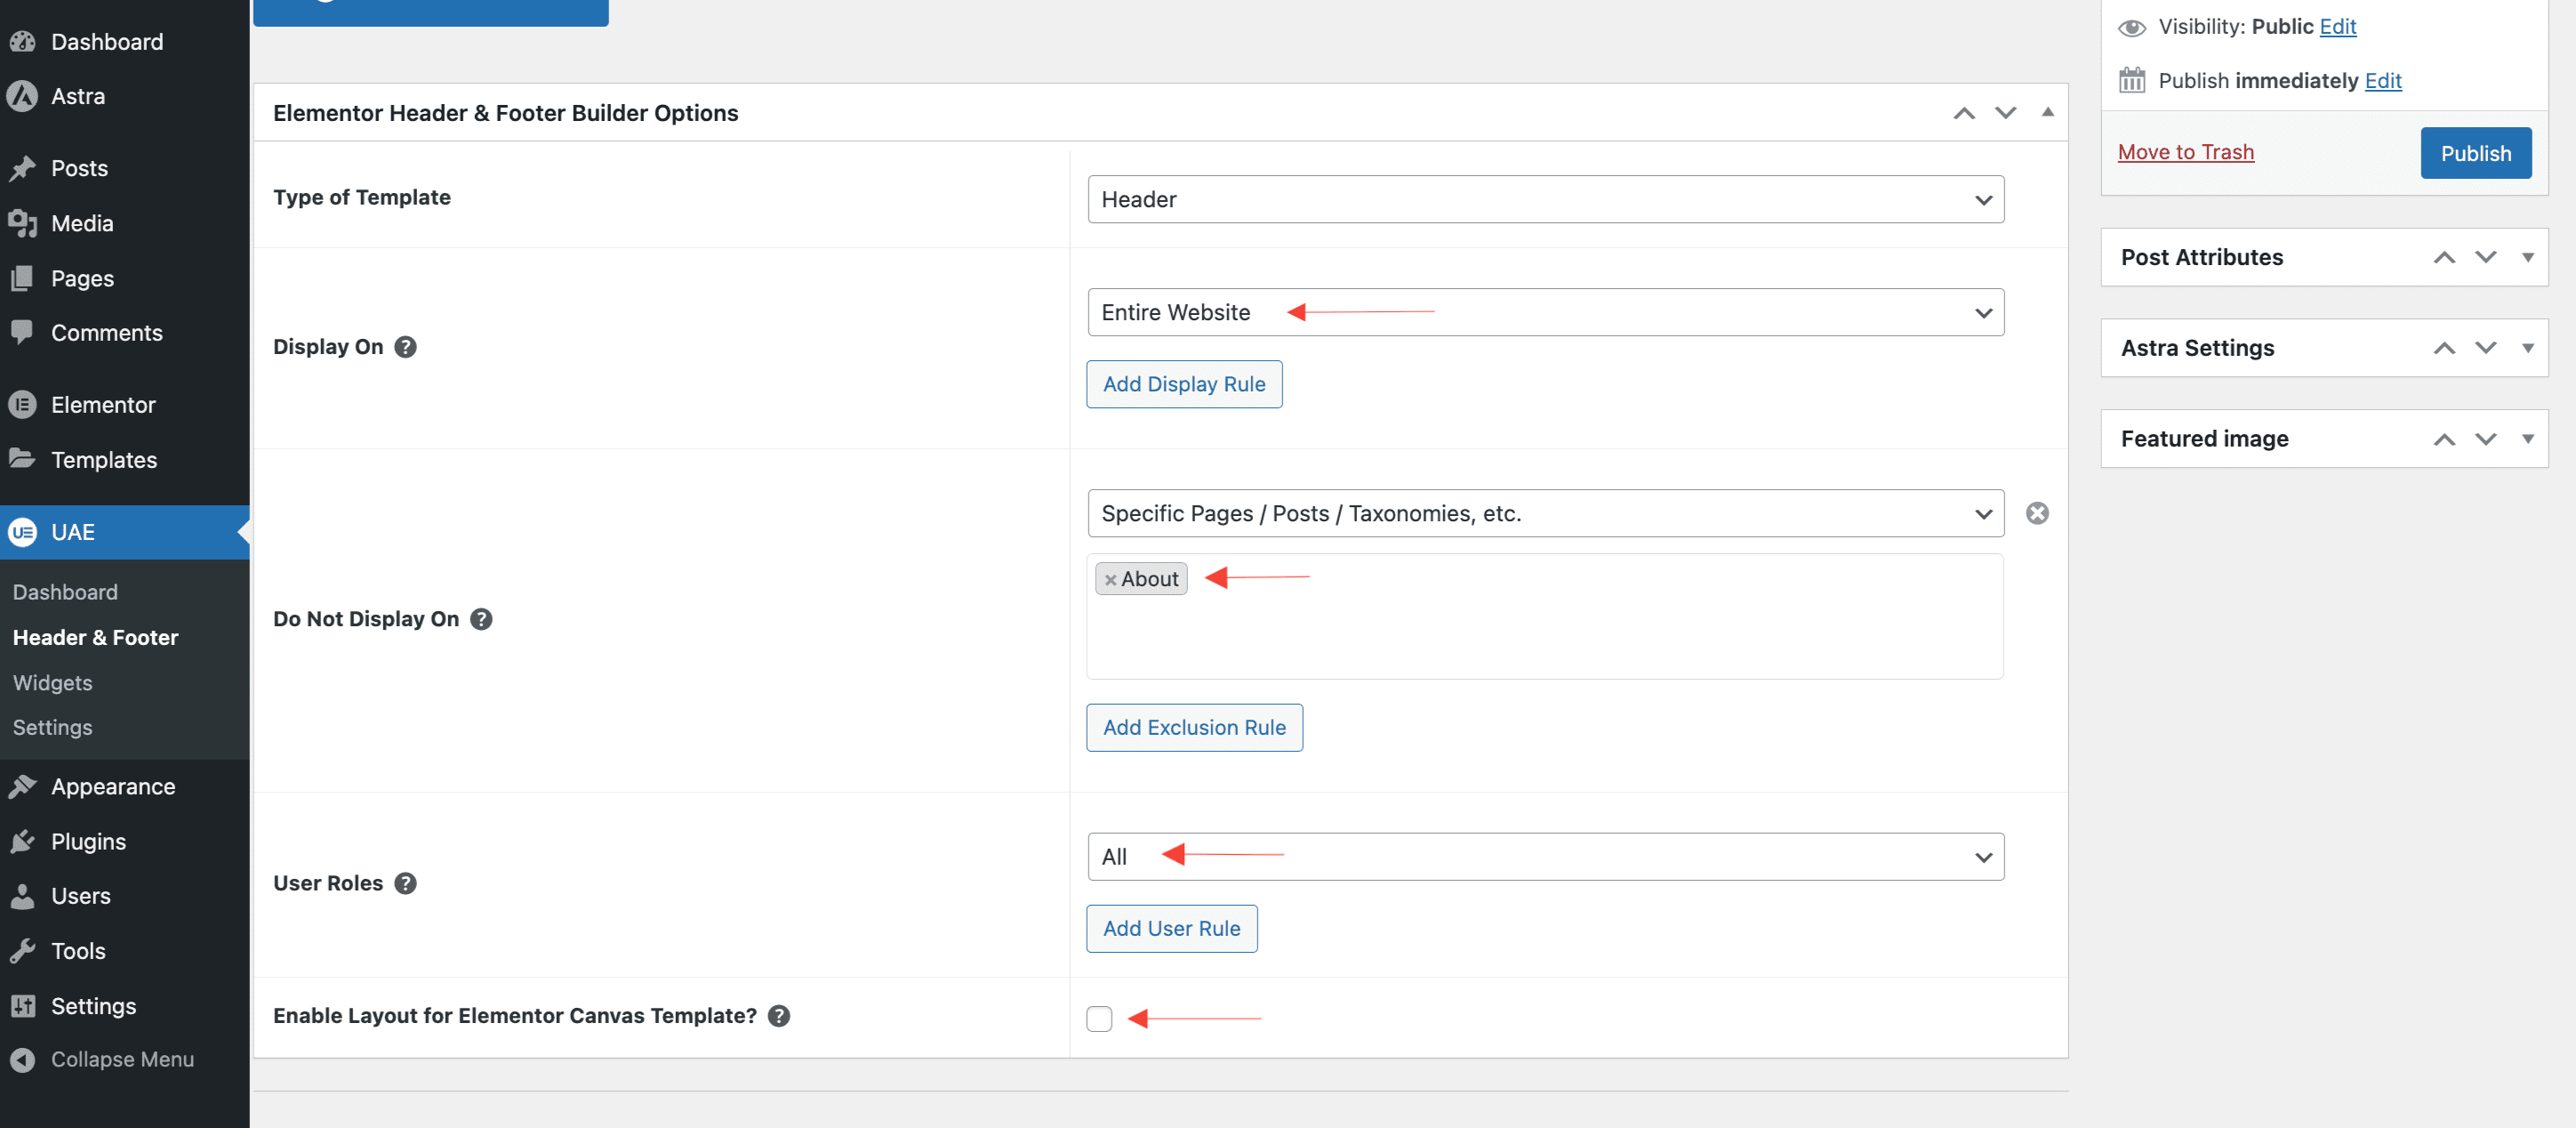Click the Plugins icon in the admin menu
2576x1128 pixels.
tap(22, 841)
